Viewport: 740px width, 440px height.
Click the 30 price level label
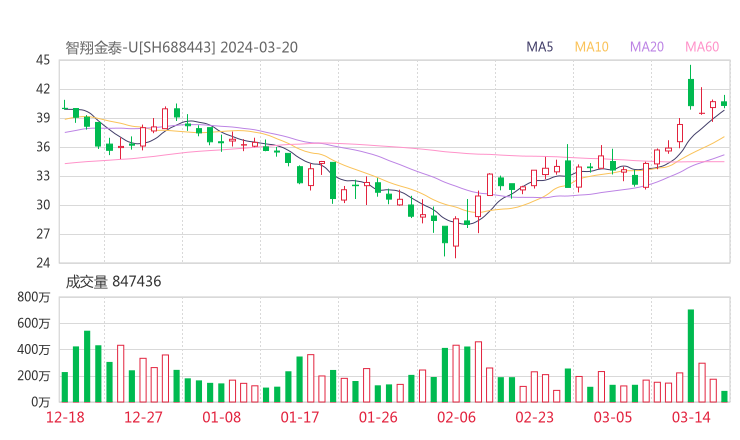[x=43, y=205]
